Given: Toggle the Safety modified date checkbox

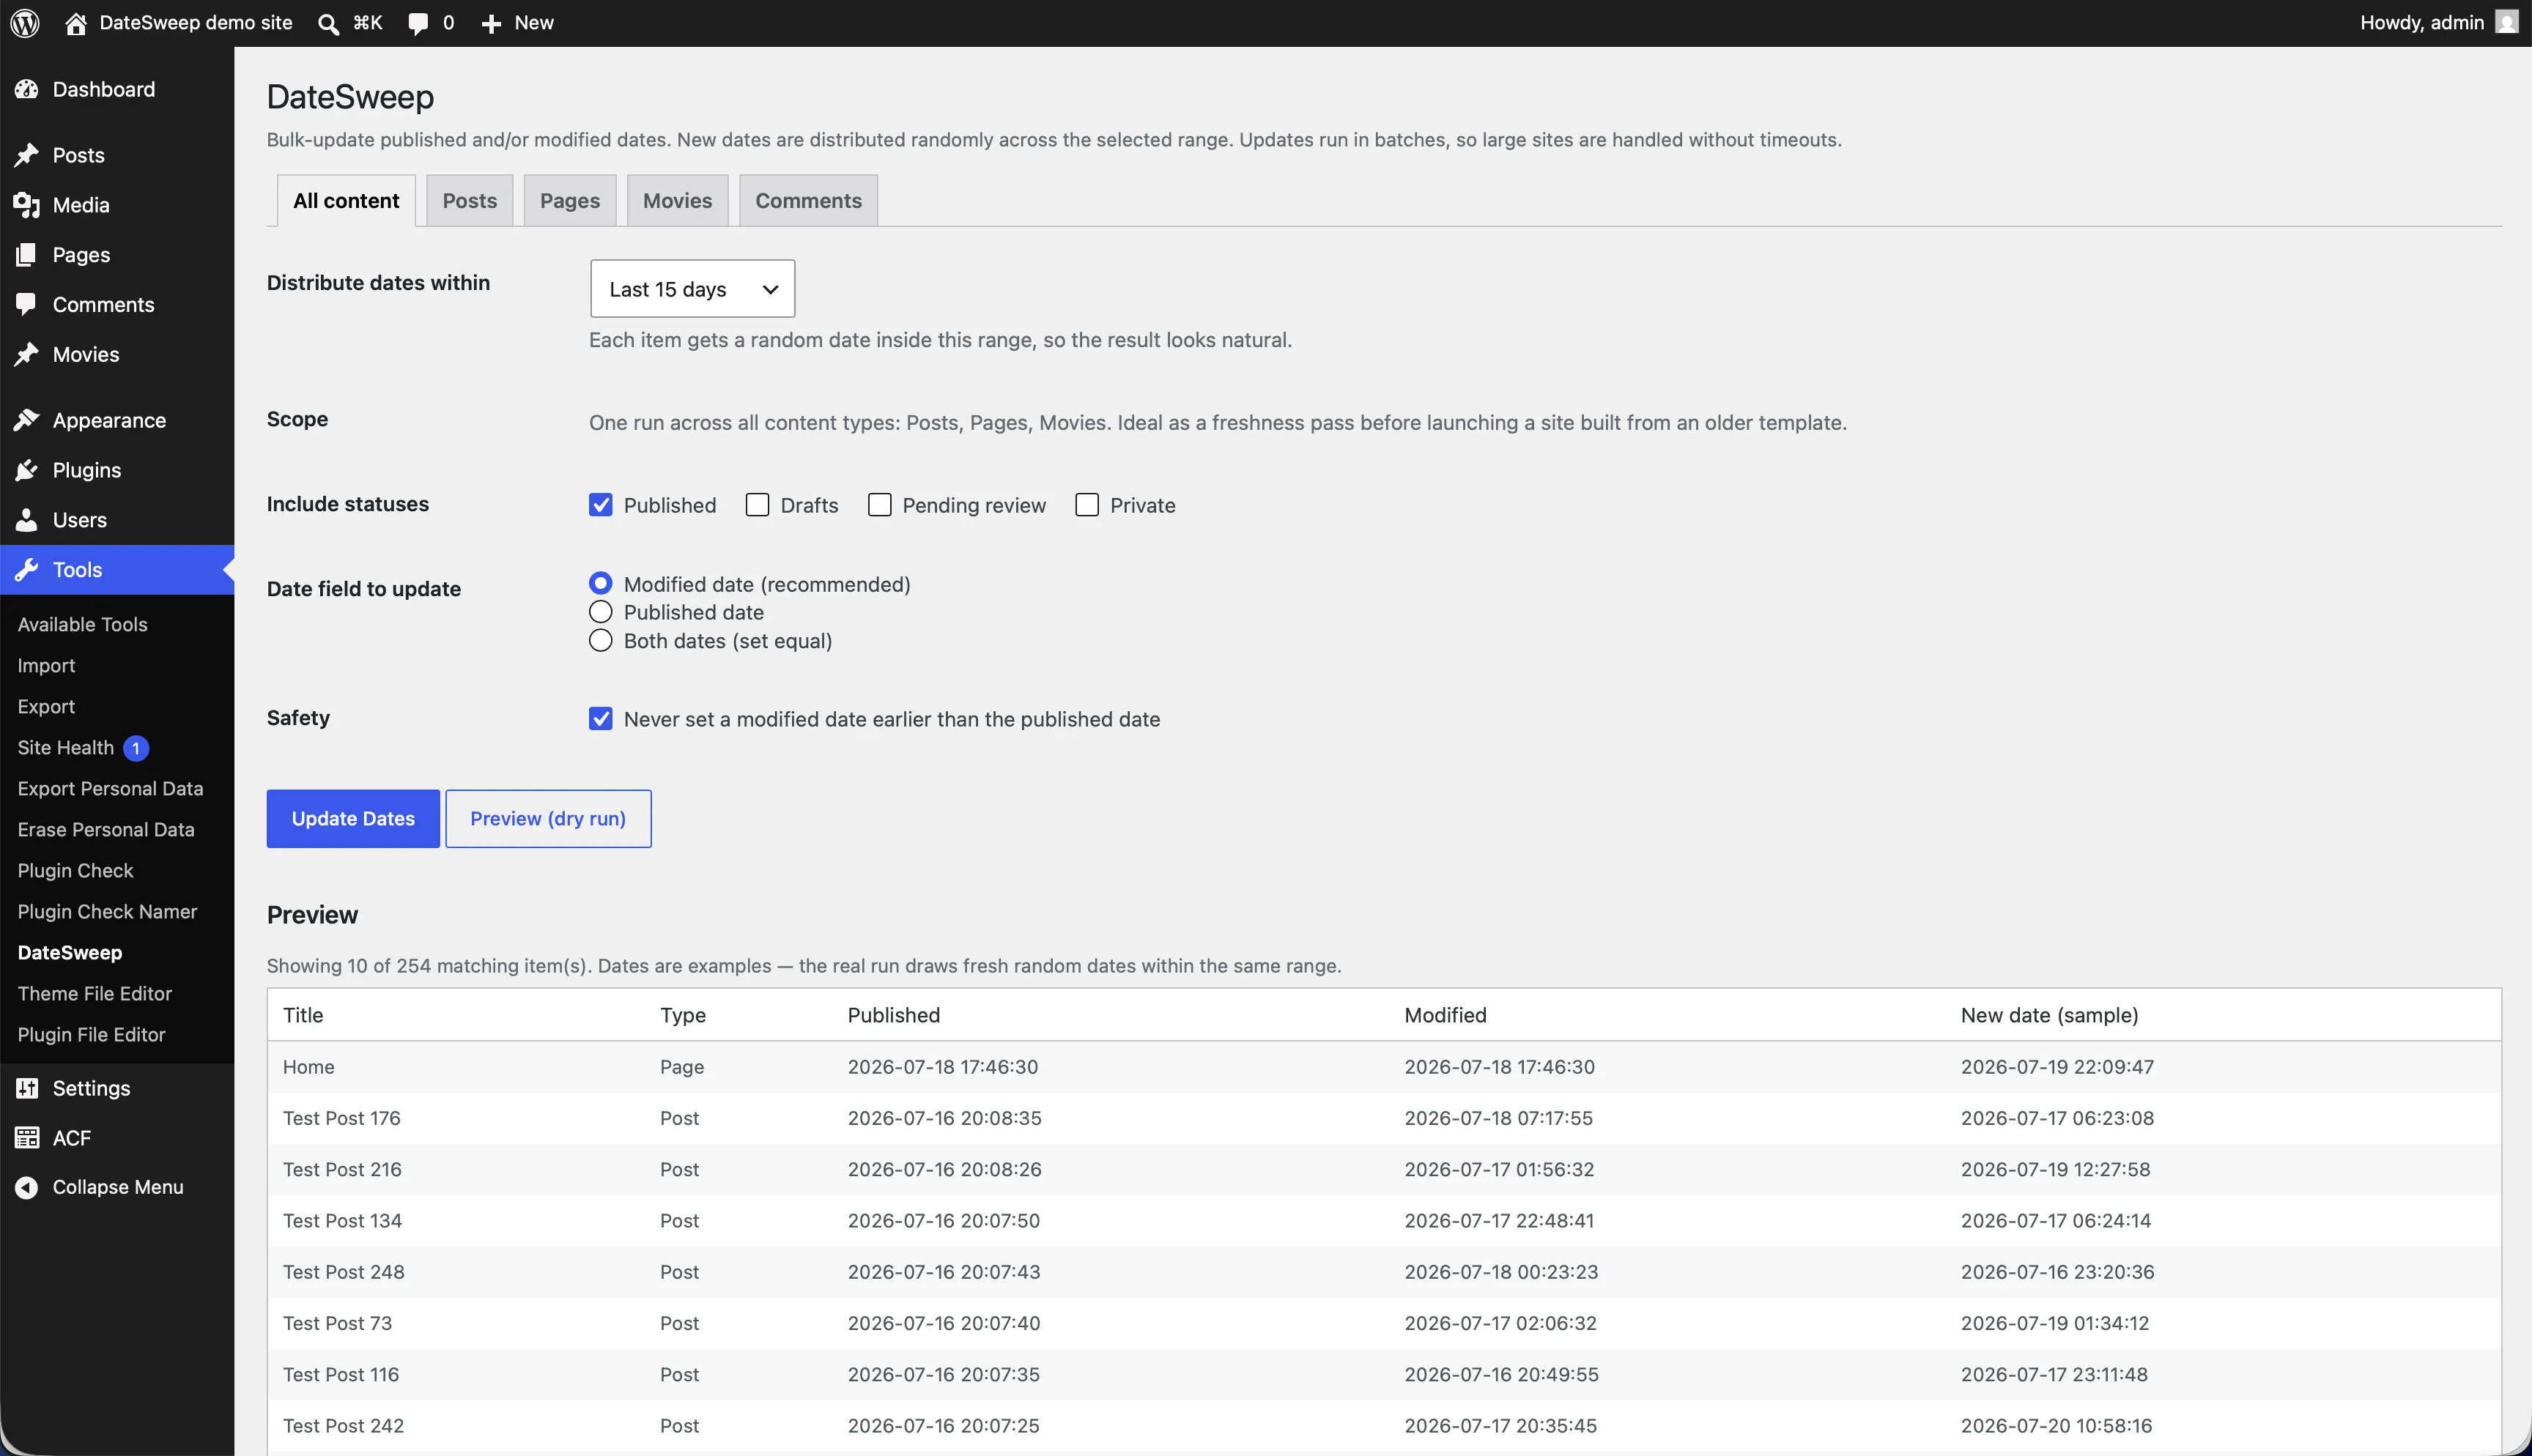Looking at the screenshot, I should (x=600, y=719).
